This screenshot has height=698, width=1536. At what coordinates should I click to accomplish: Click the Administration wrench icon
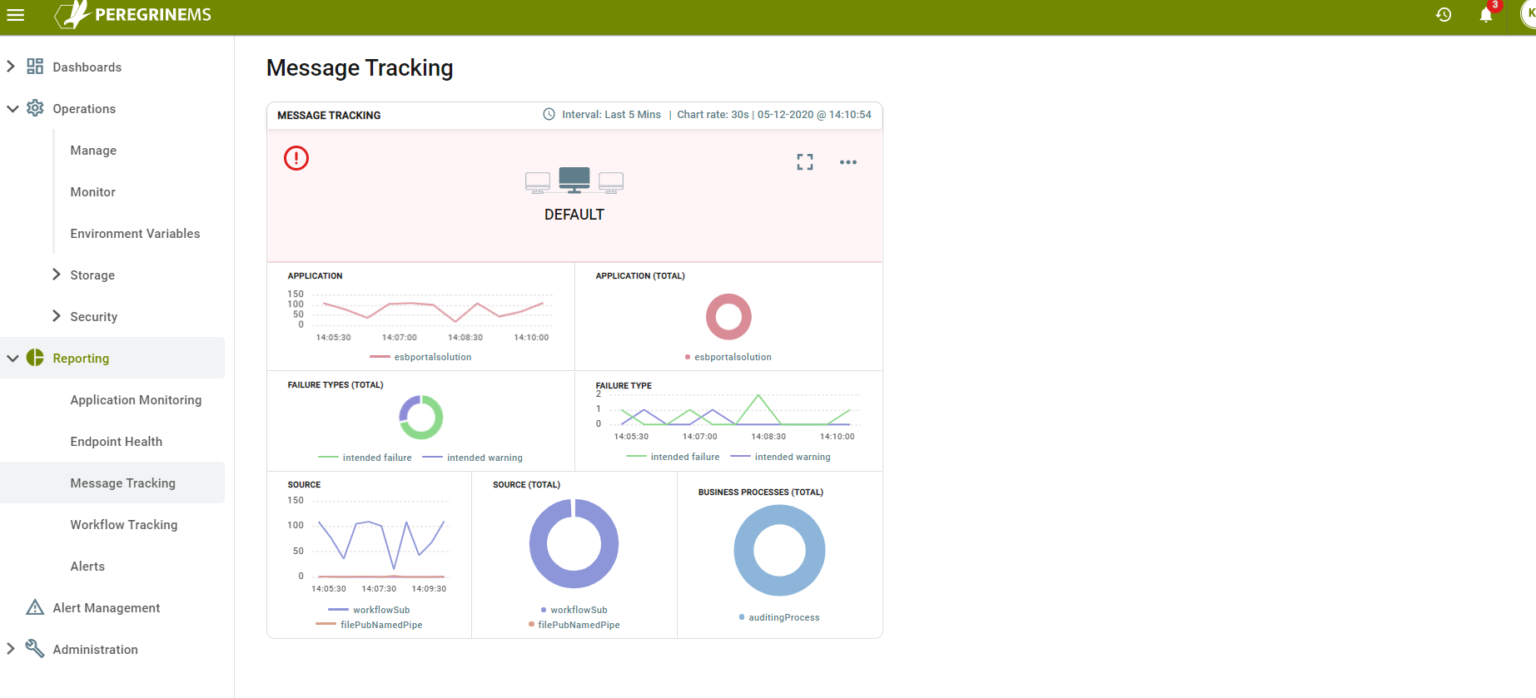click(33, 648)
